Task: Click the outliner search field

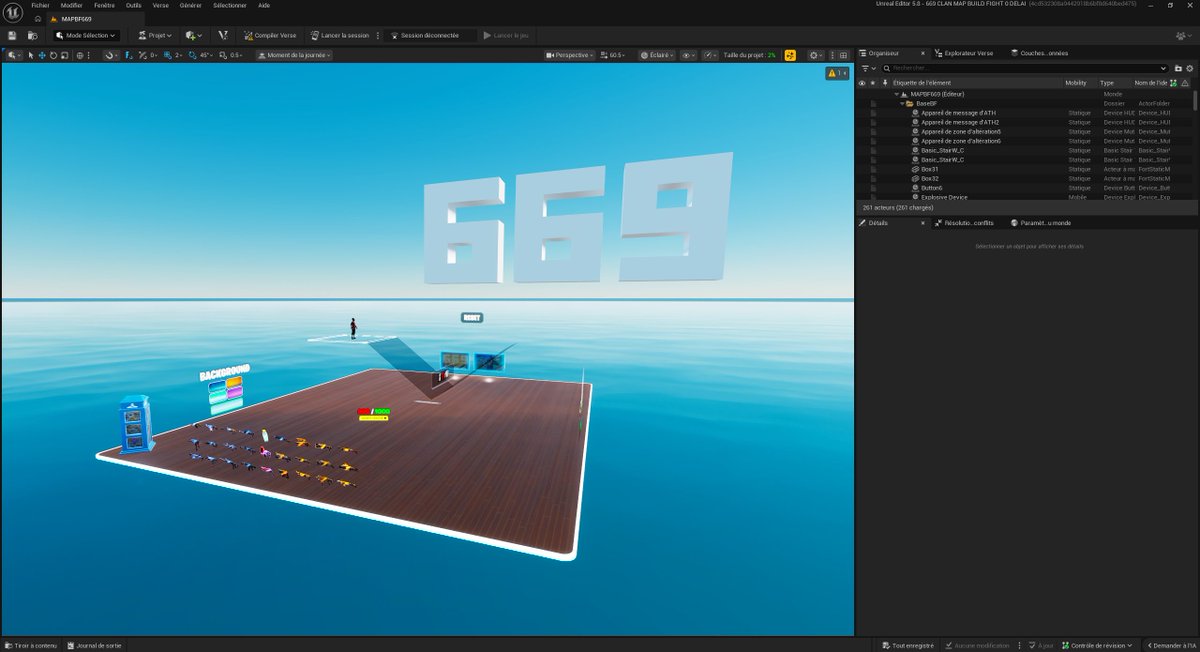Action: (x=1025, y=68)
